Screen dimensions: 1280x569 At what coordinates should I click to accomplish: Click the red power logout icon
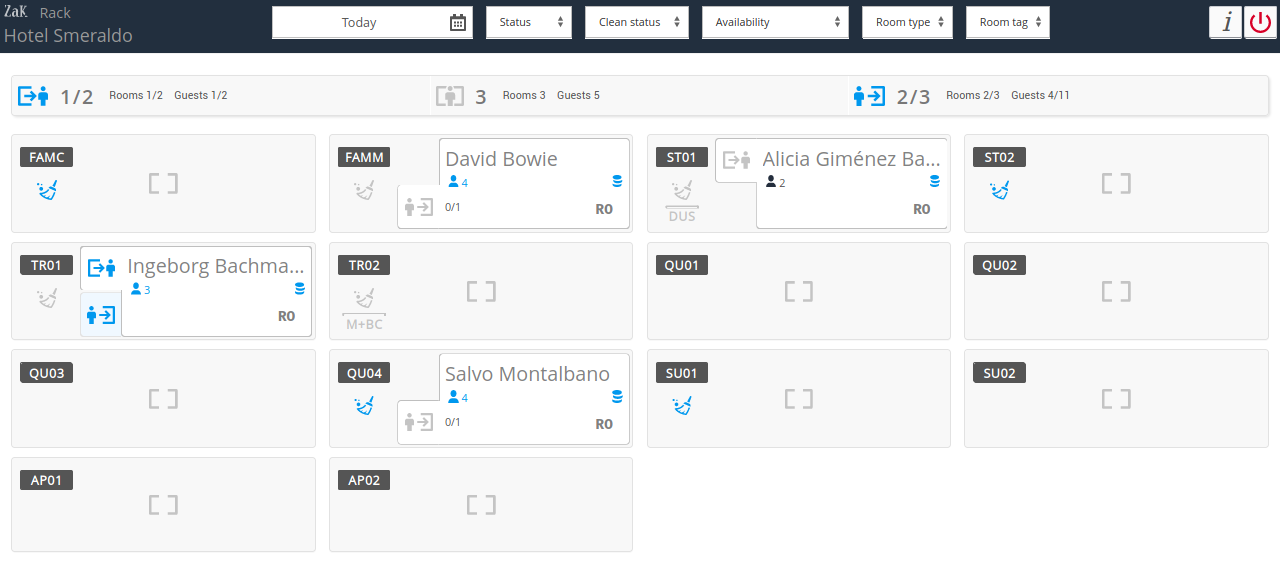(x=1259, y=22)
